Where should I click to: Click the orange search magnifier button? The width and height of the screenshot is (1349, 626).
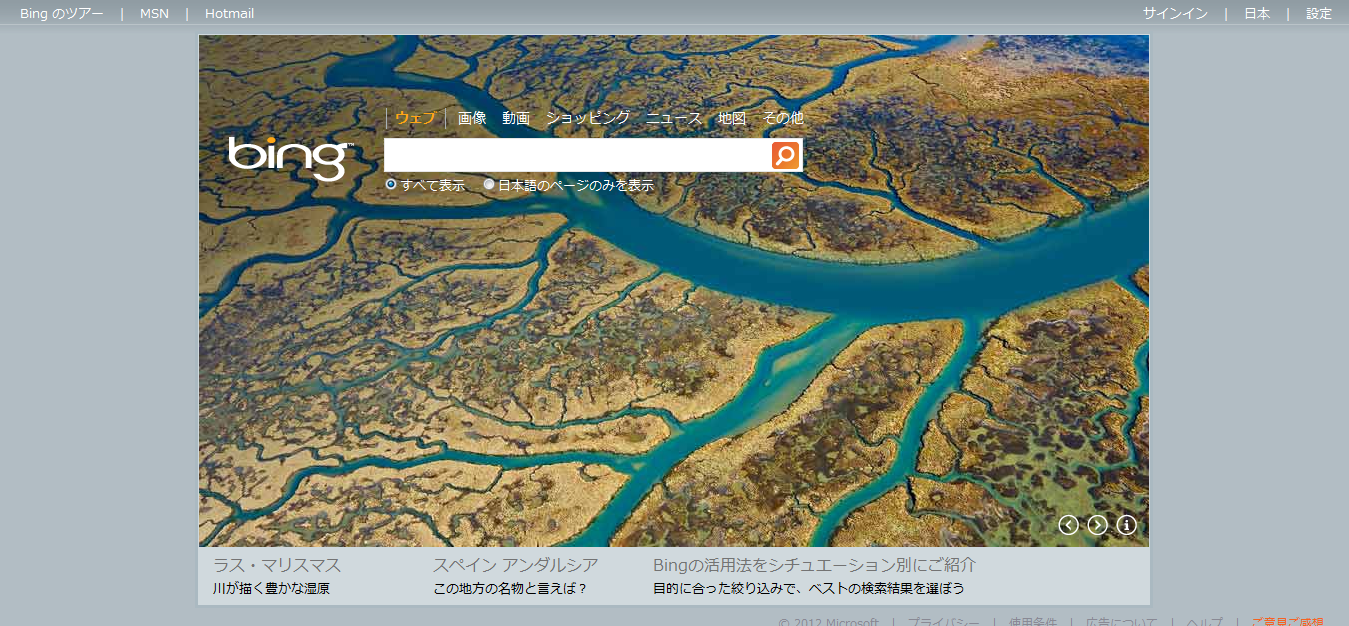[x=785, y=155]
